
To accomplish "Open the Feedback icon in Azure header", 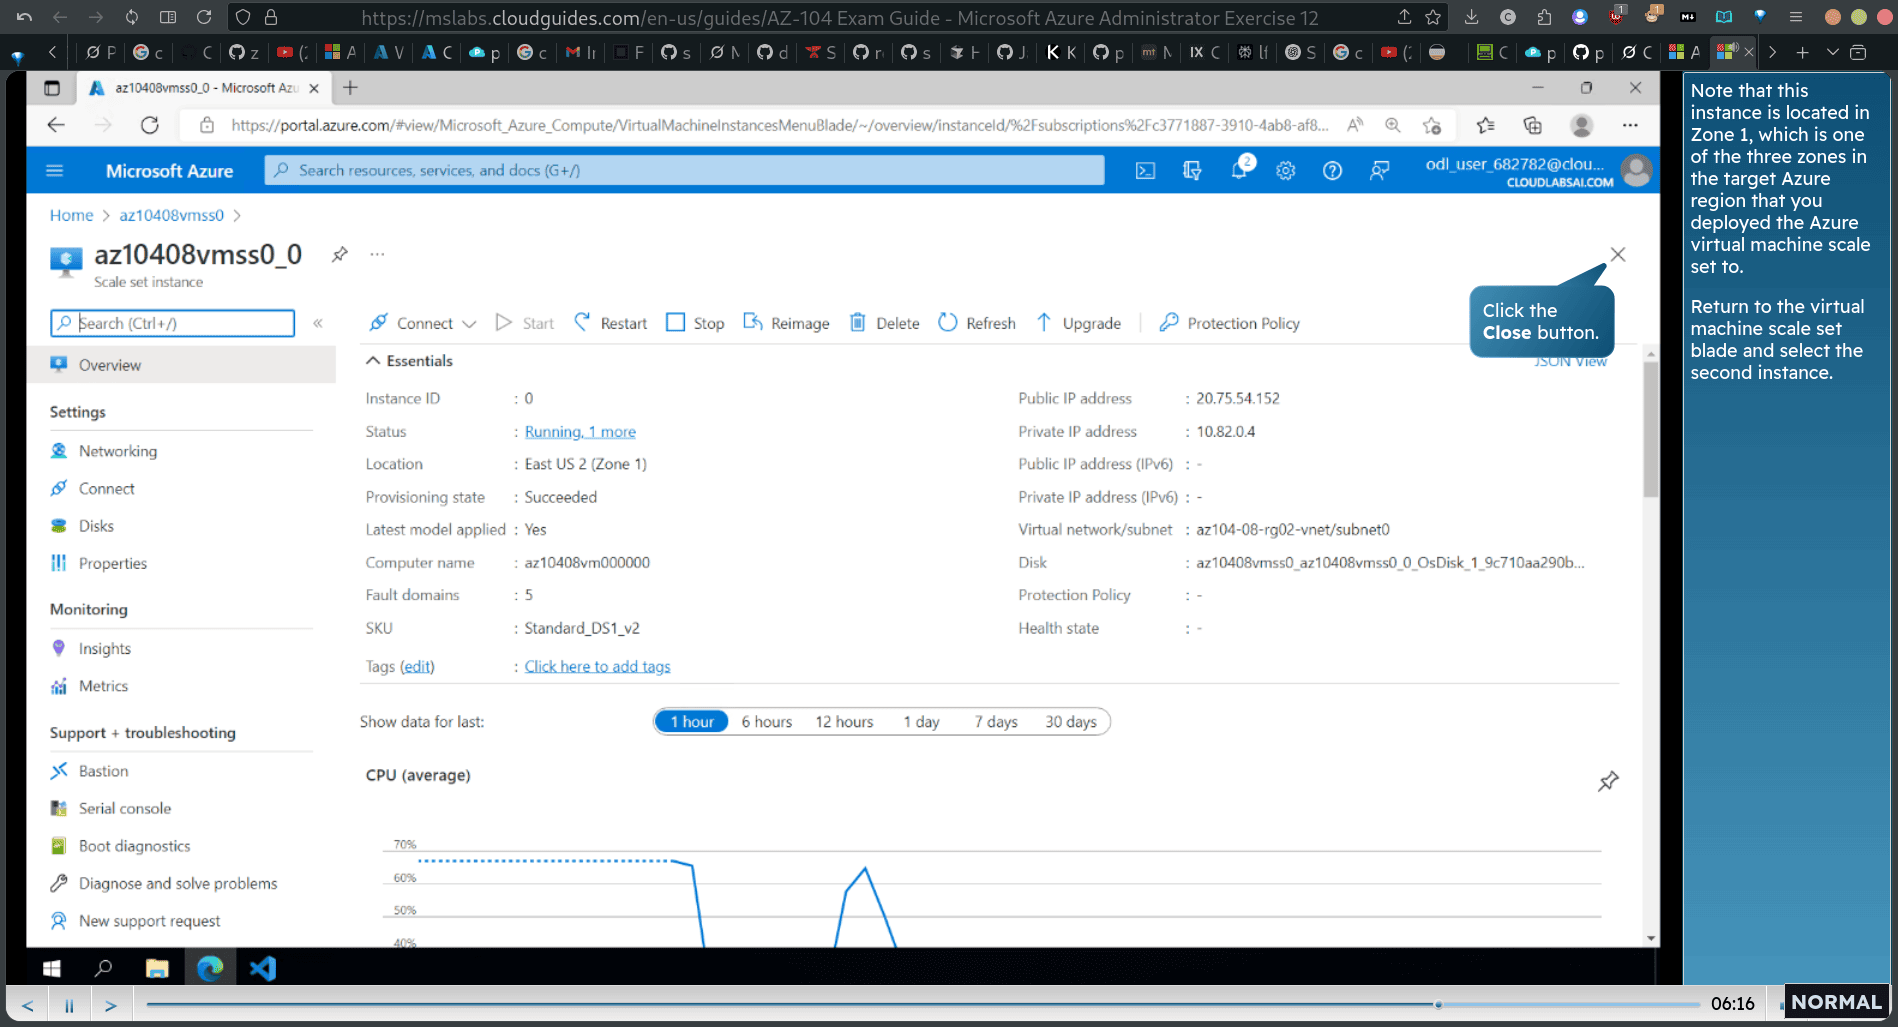I will click(1379, 171).
